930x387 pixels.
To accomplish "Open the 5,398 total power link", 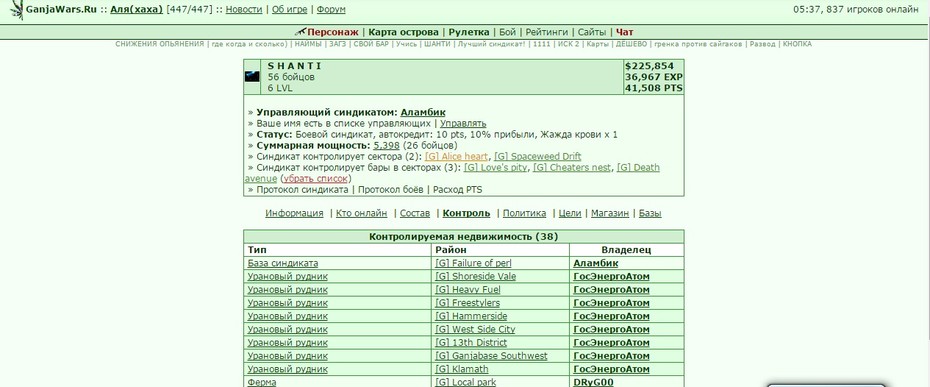I will point(386,145).
